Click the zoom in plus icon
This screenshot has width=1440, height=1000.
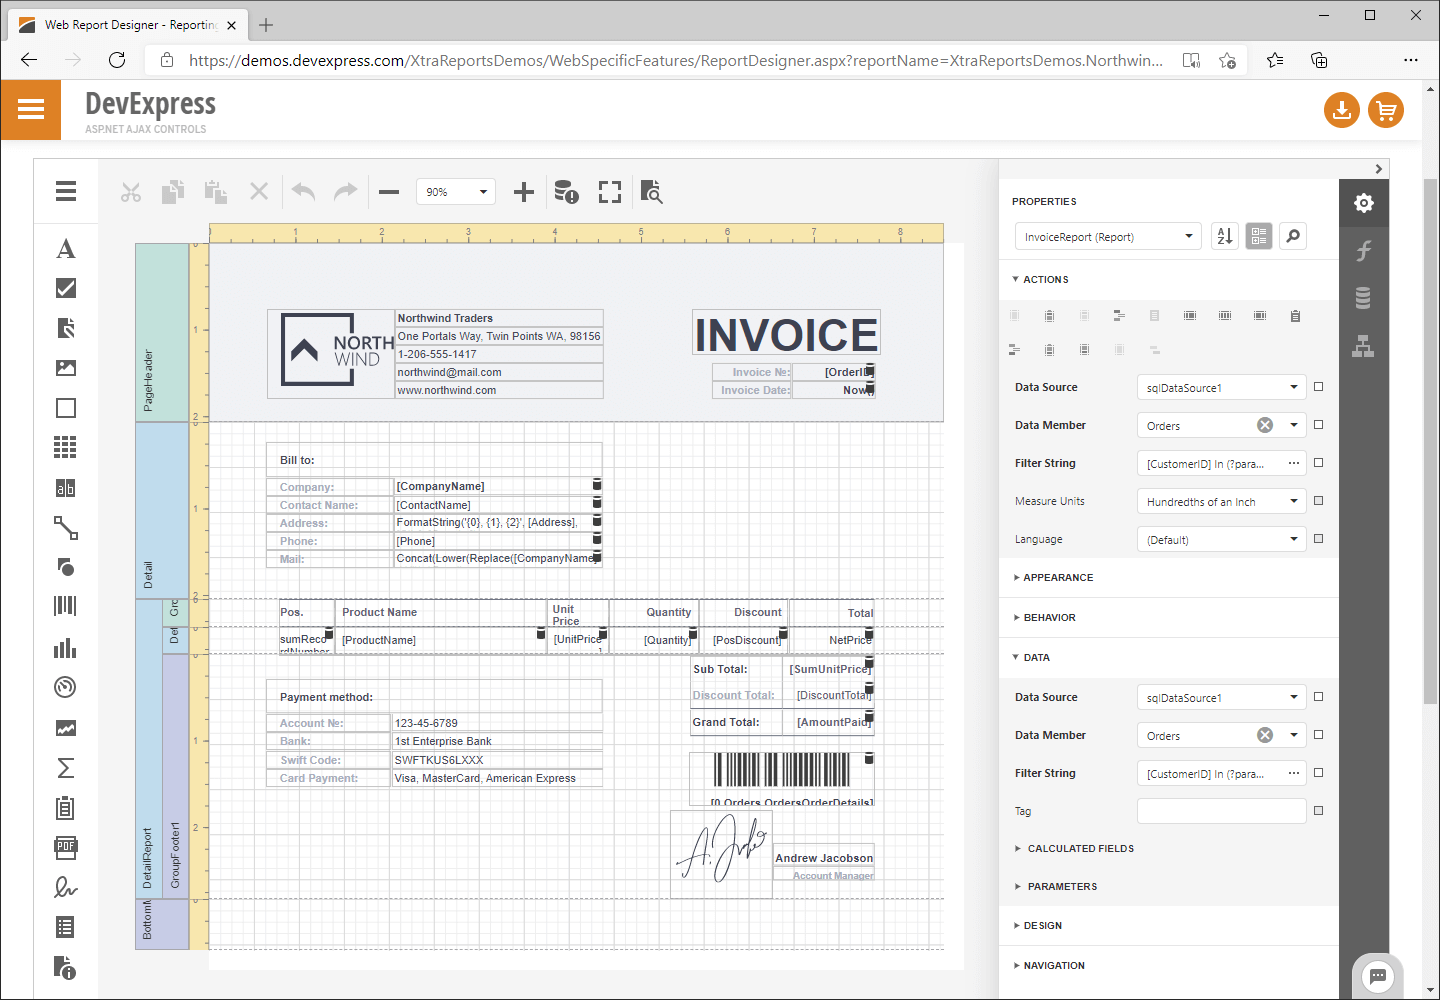tap(523, 192)
